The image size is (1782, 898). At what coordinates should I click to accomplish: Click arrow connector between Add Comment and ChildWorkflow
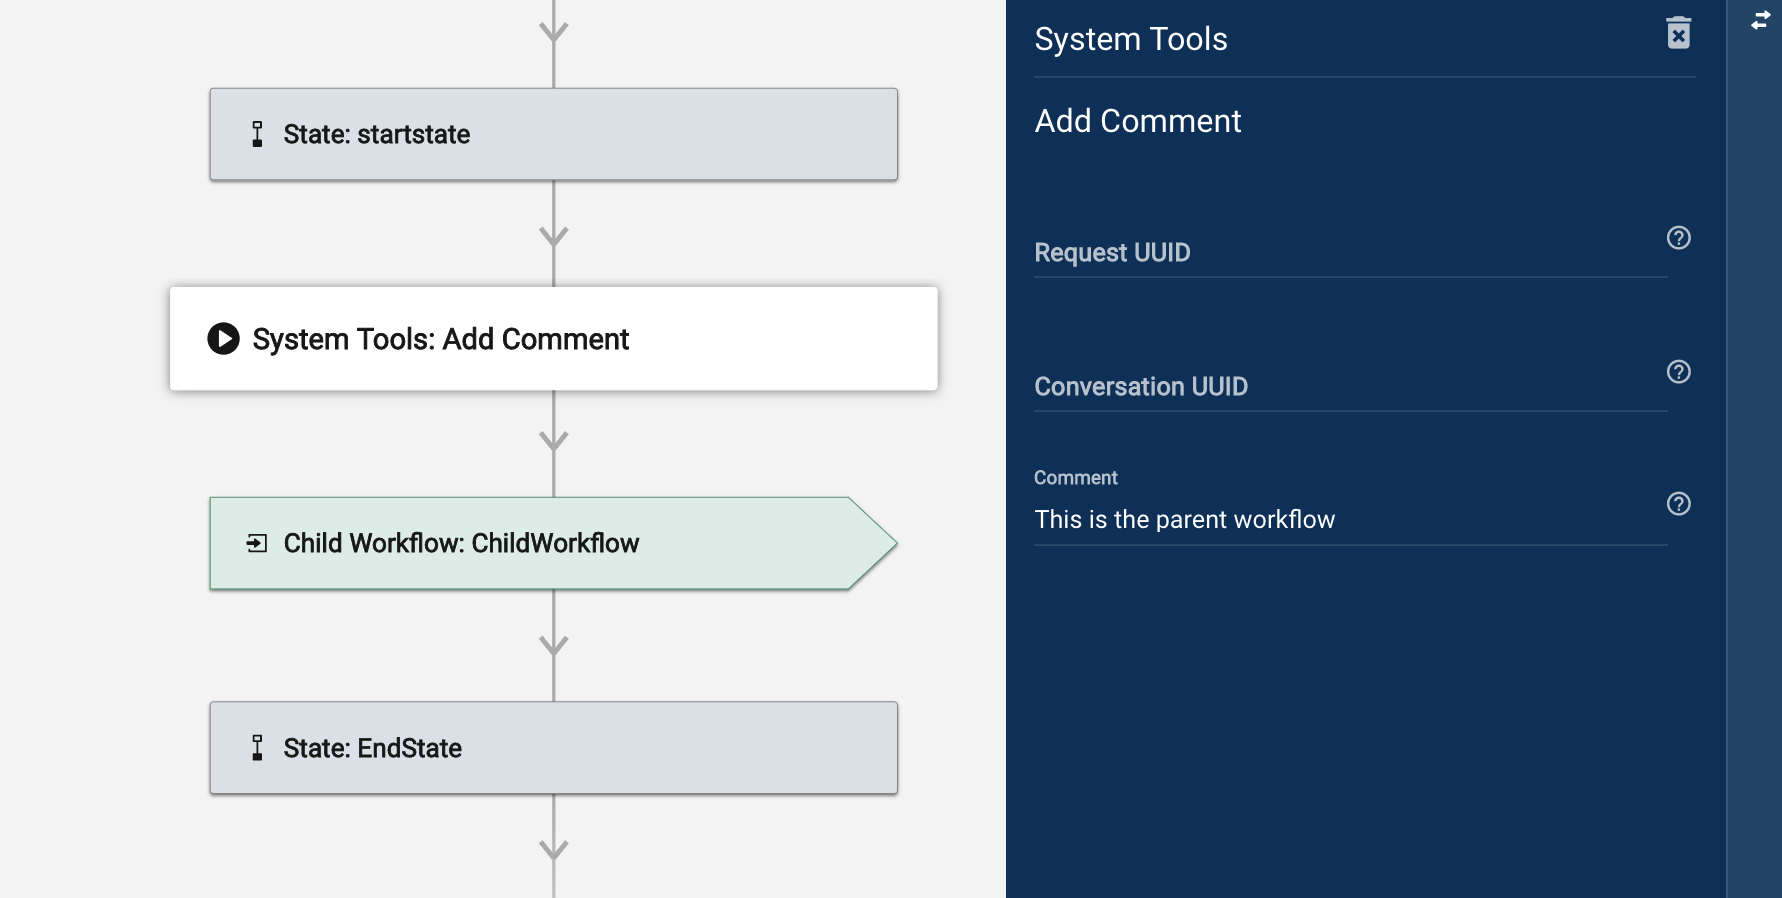[x=553, y=441]
